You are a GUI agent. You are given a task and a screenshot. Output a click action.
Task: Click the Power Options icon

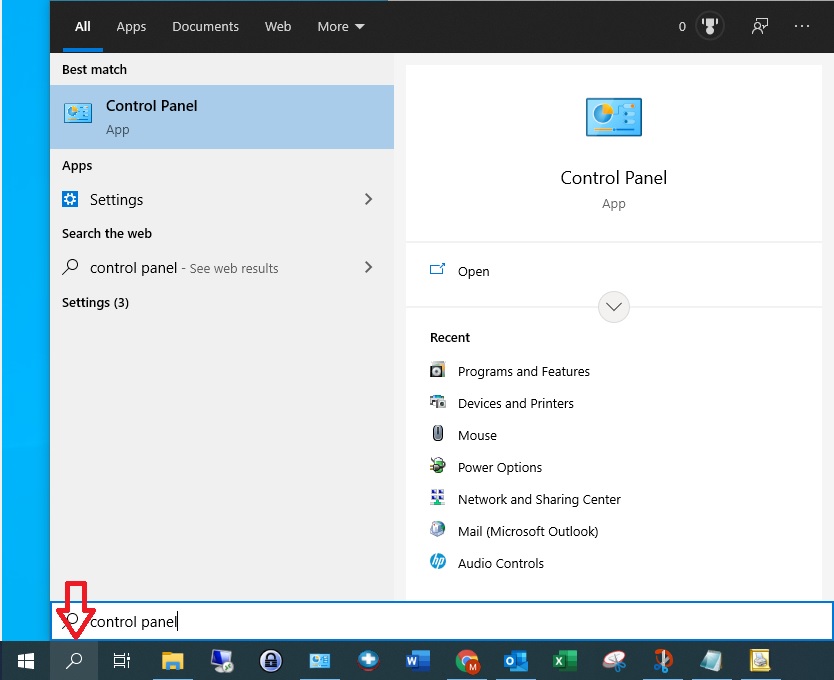point(437,465)
